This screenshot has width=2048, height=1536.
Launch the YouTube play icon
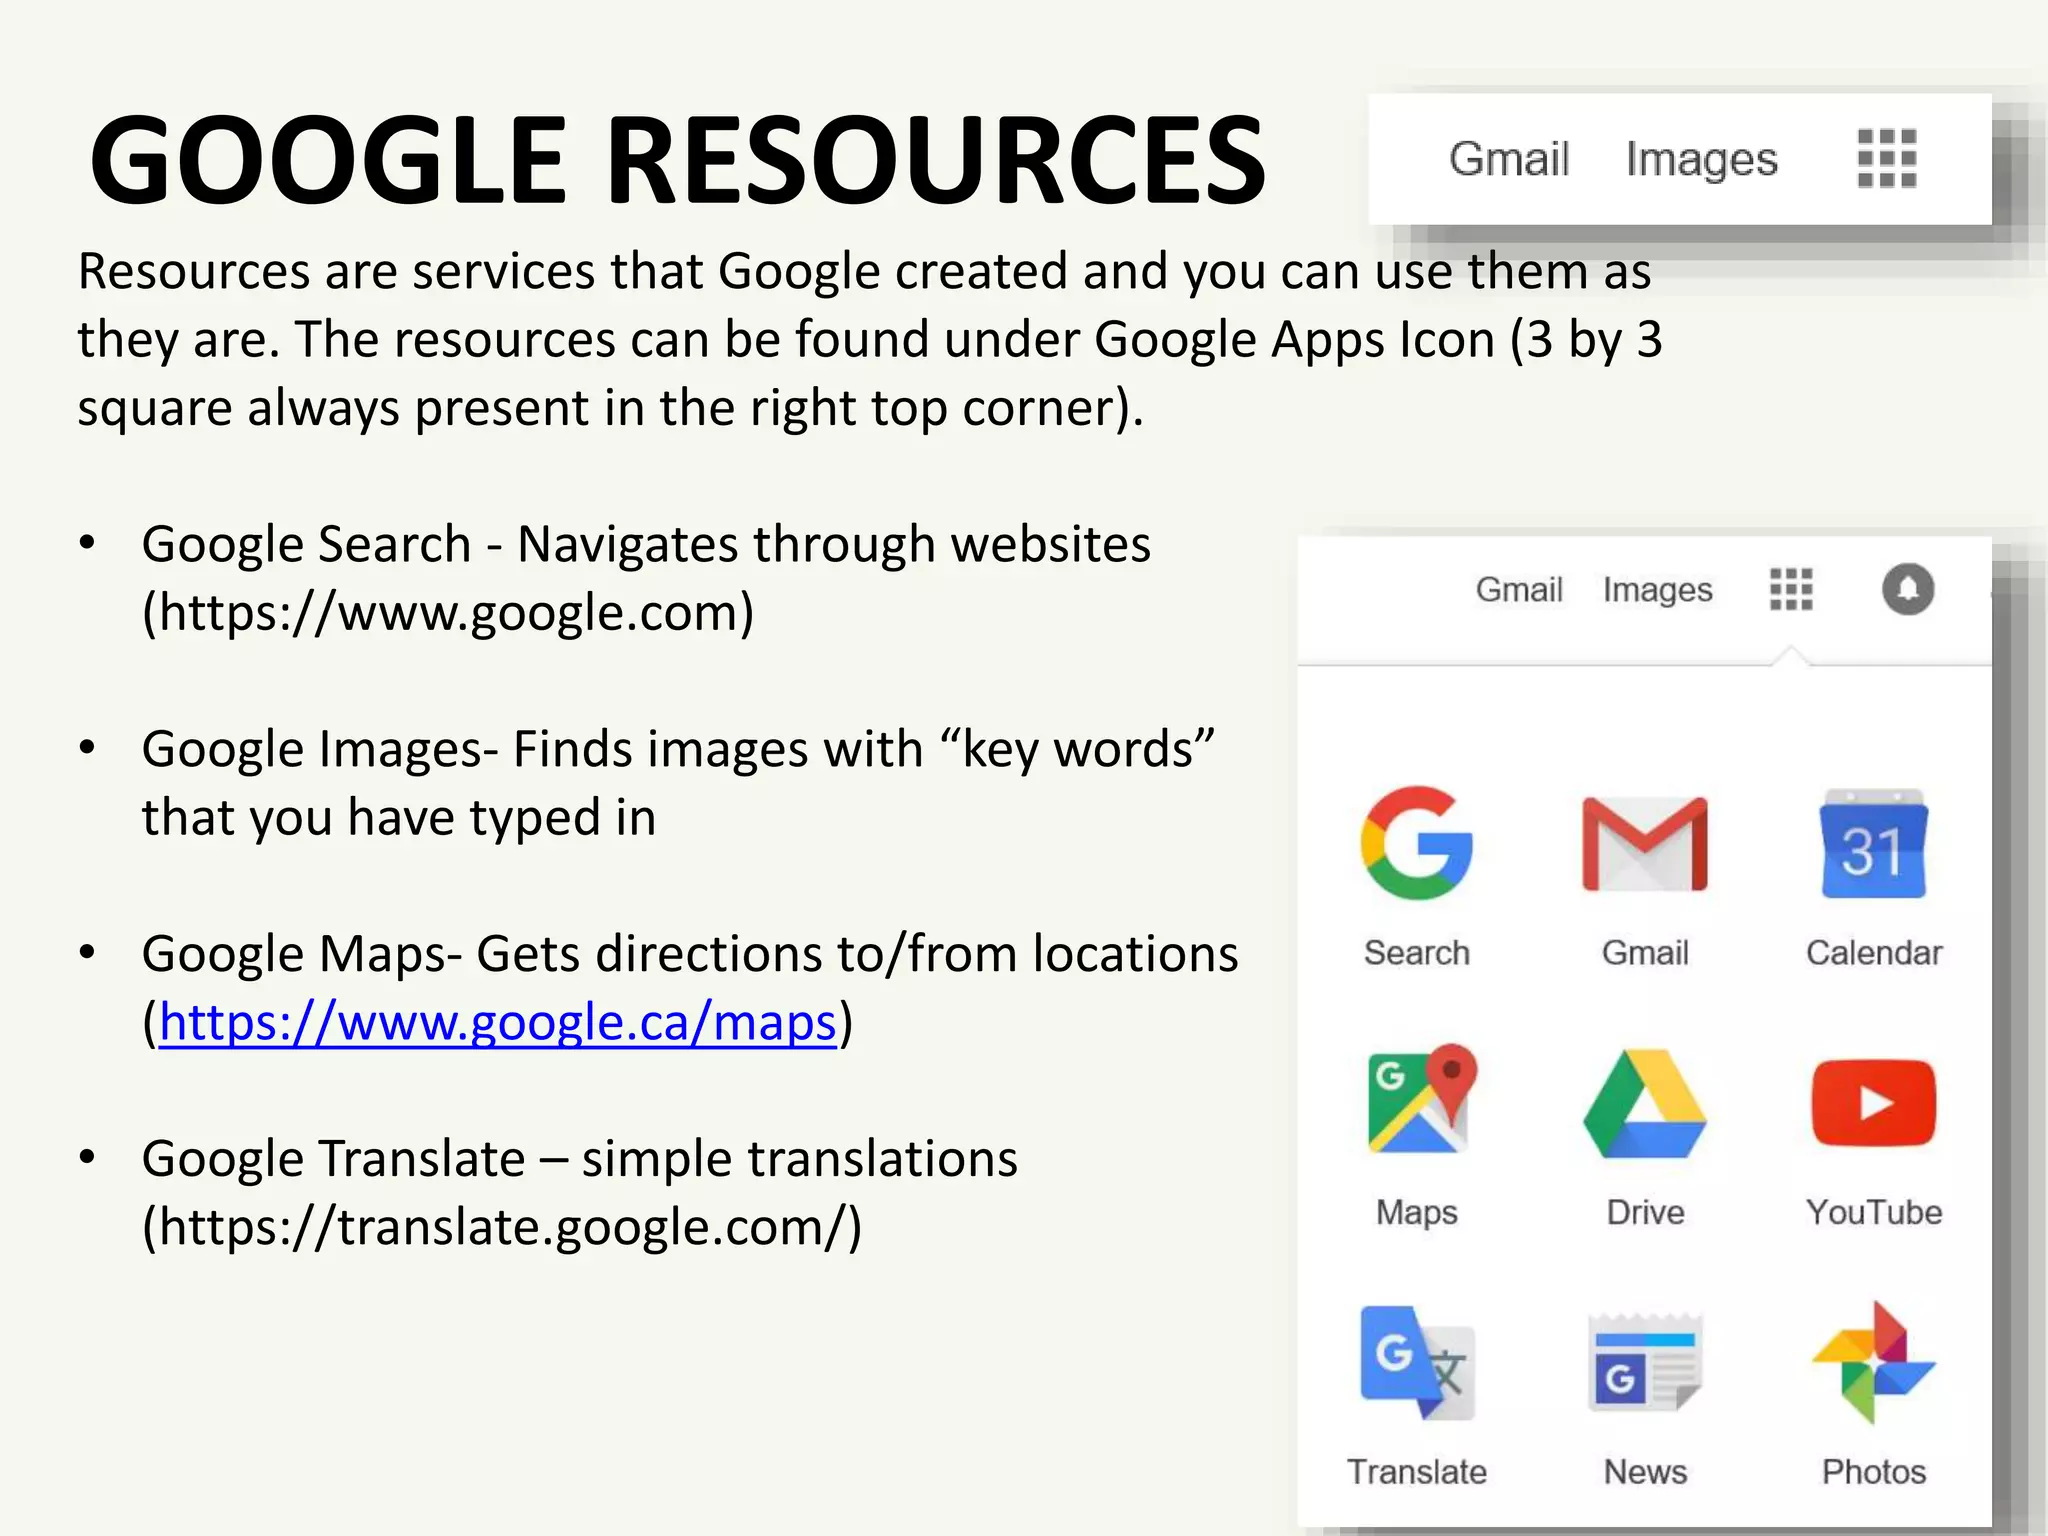point(1874,1103)
